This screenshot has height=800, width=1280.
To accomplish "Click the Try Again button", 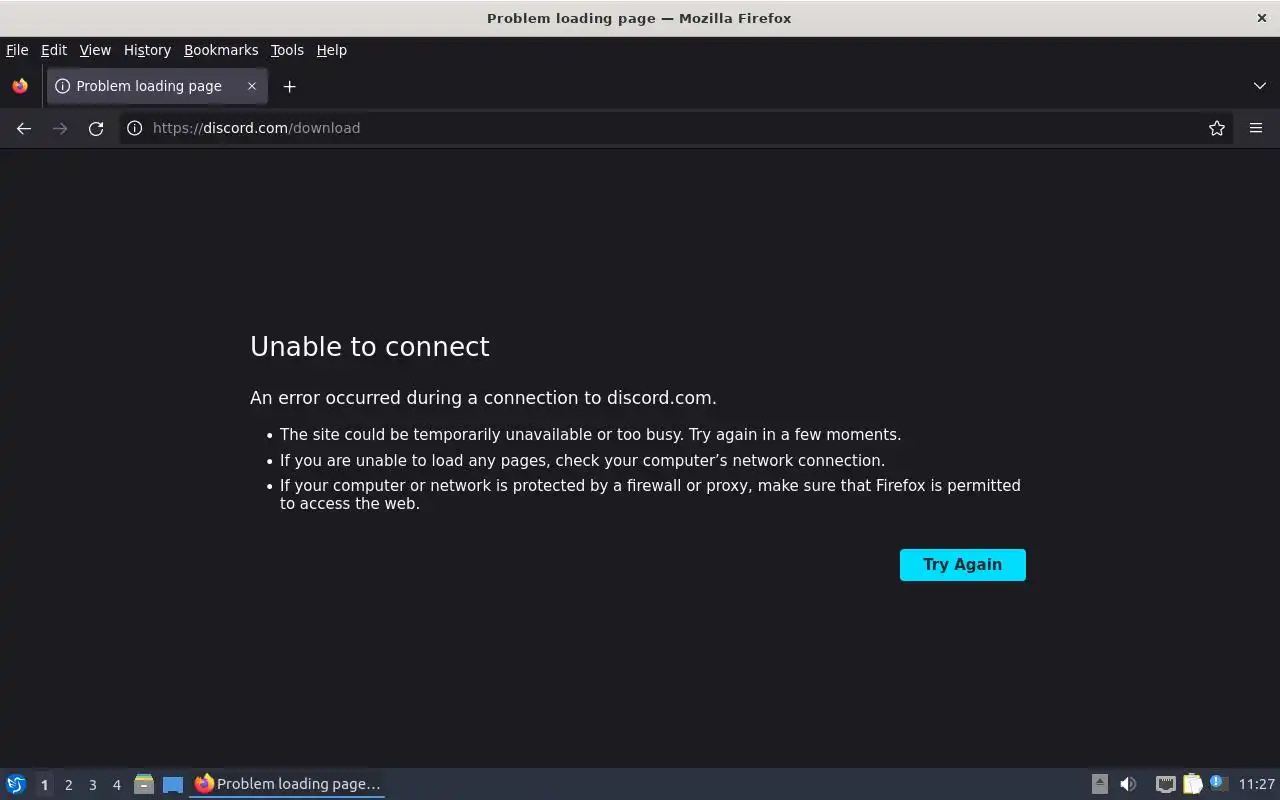I will pyautogui.click(x=962, y=565).
